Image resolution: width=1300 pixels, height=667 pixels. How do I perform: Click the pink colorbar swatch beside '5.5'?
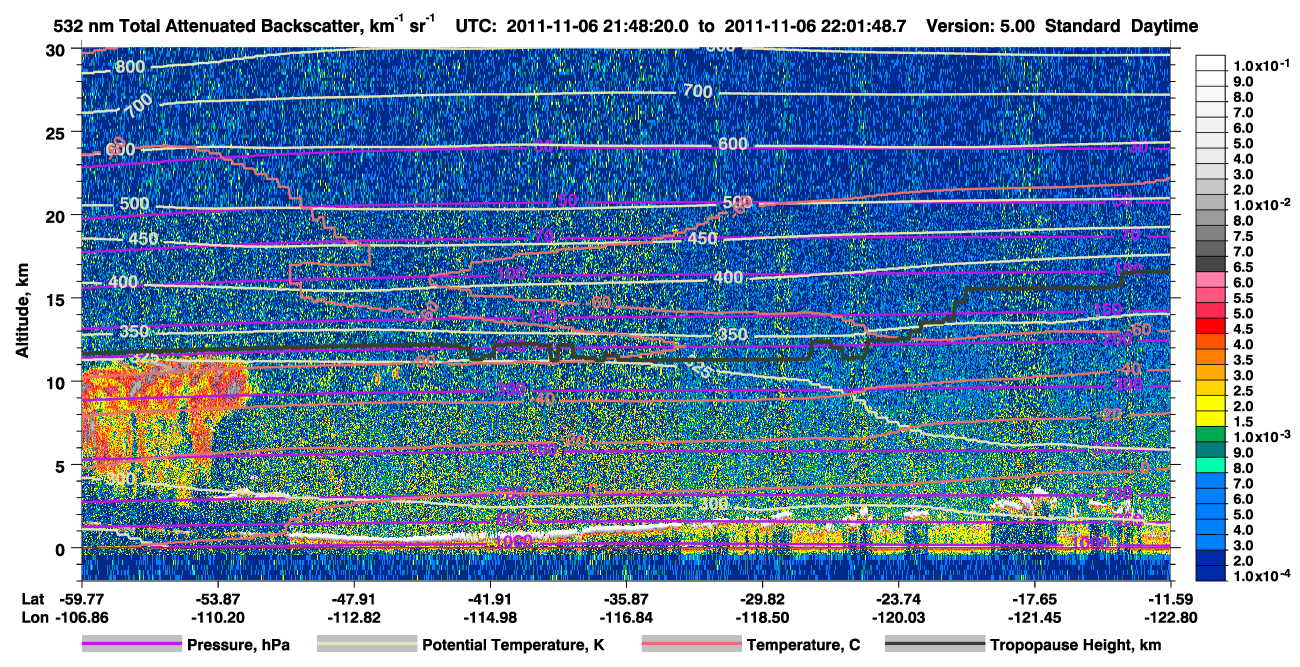[1213, 295]
